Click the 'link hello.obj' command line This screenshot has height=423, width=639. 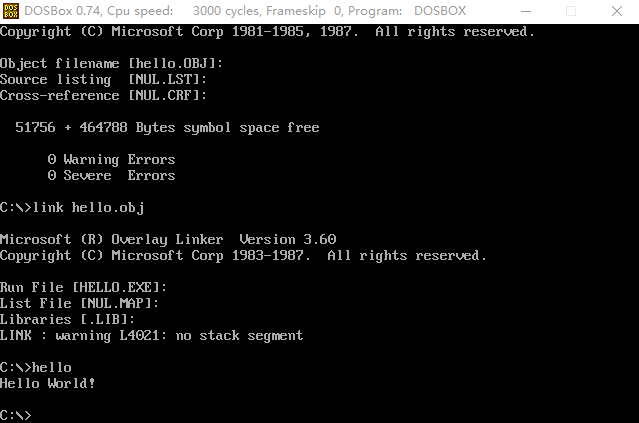72,208
